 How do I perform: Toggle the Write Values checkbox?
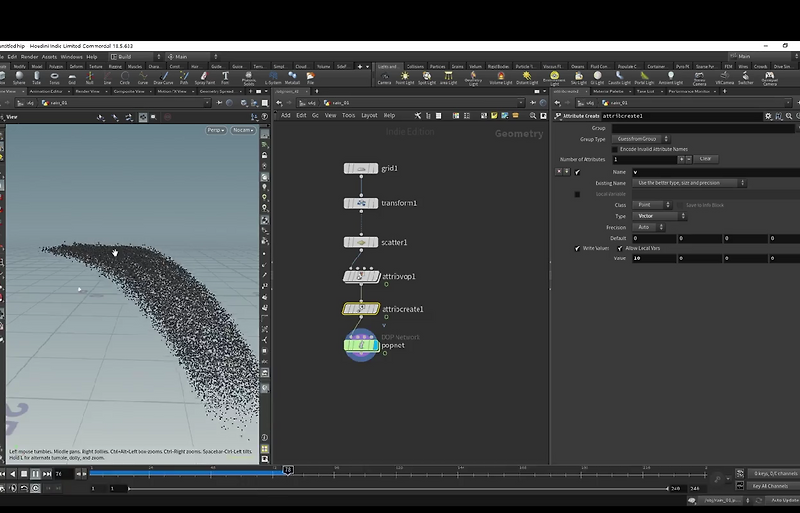coord(577,248)
